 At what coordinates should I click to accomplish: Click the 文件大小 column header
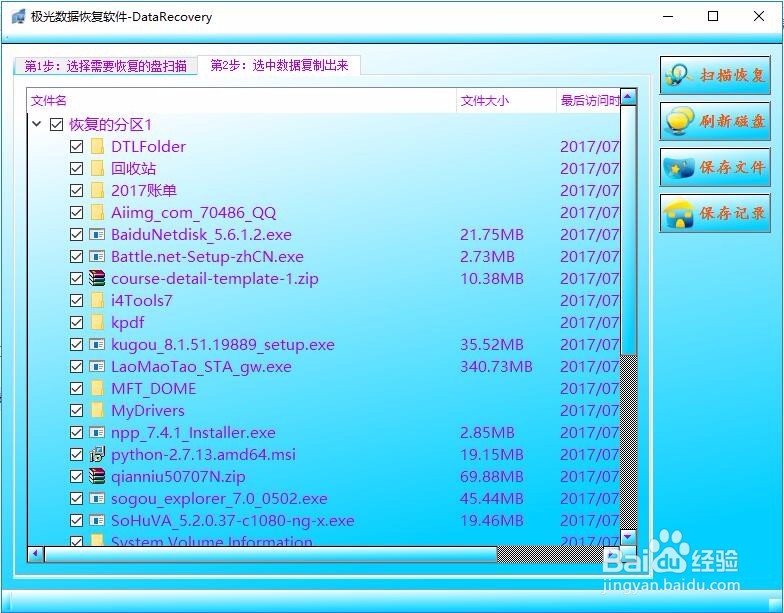[506, 100]
